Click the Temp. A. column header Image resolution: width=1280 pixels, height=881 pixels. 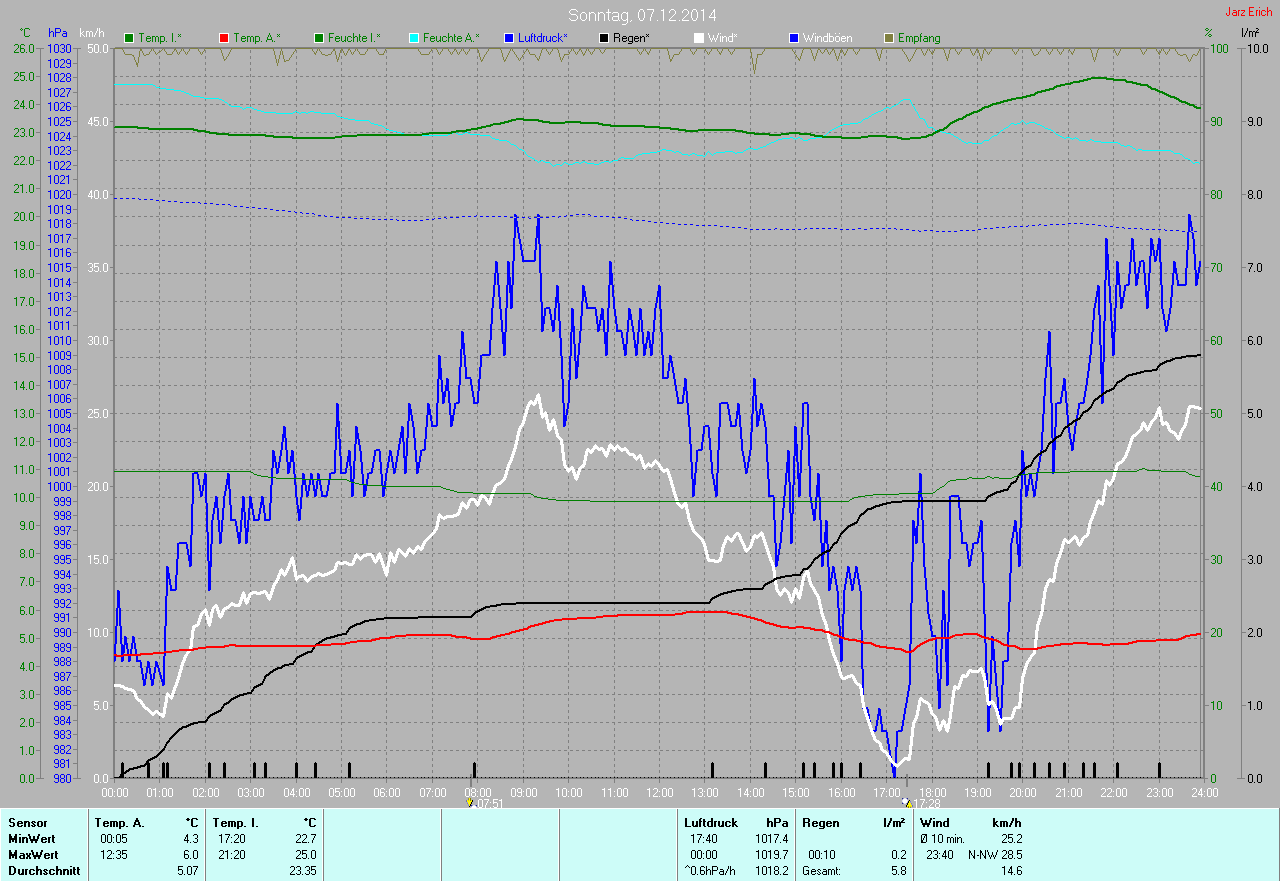pyautogui.click(x=118, y=823)
